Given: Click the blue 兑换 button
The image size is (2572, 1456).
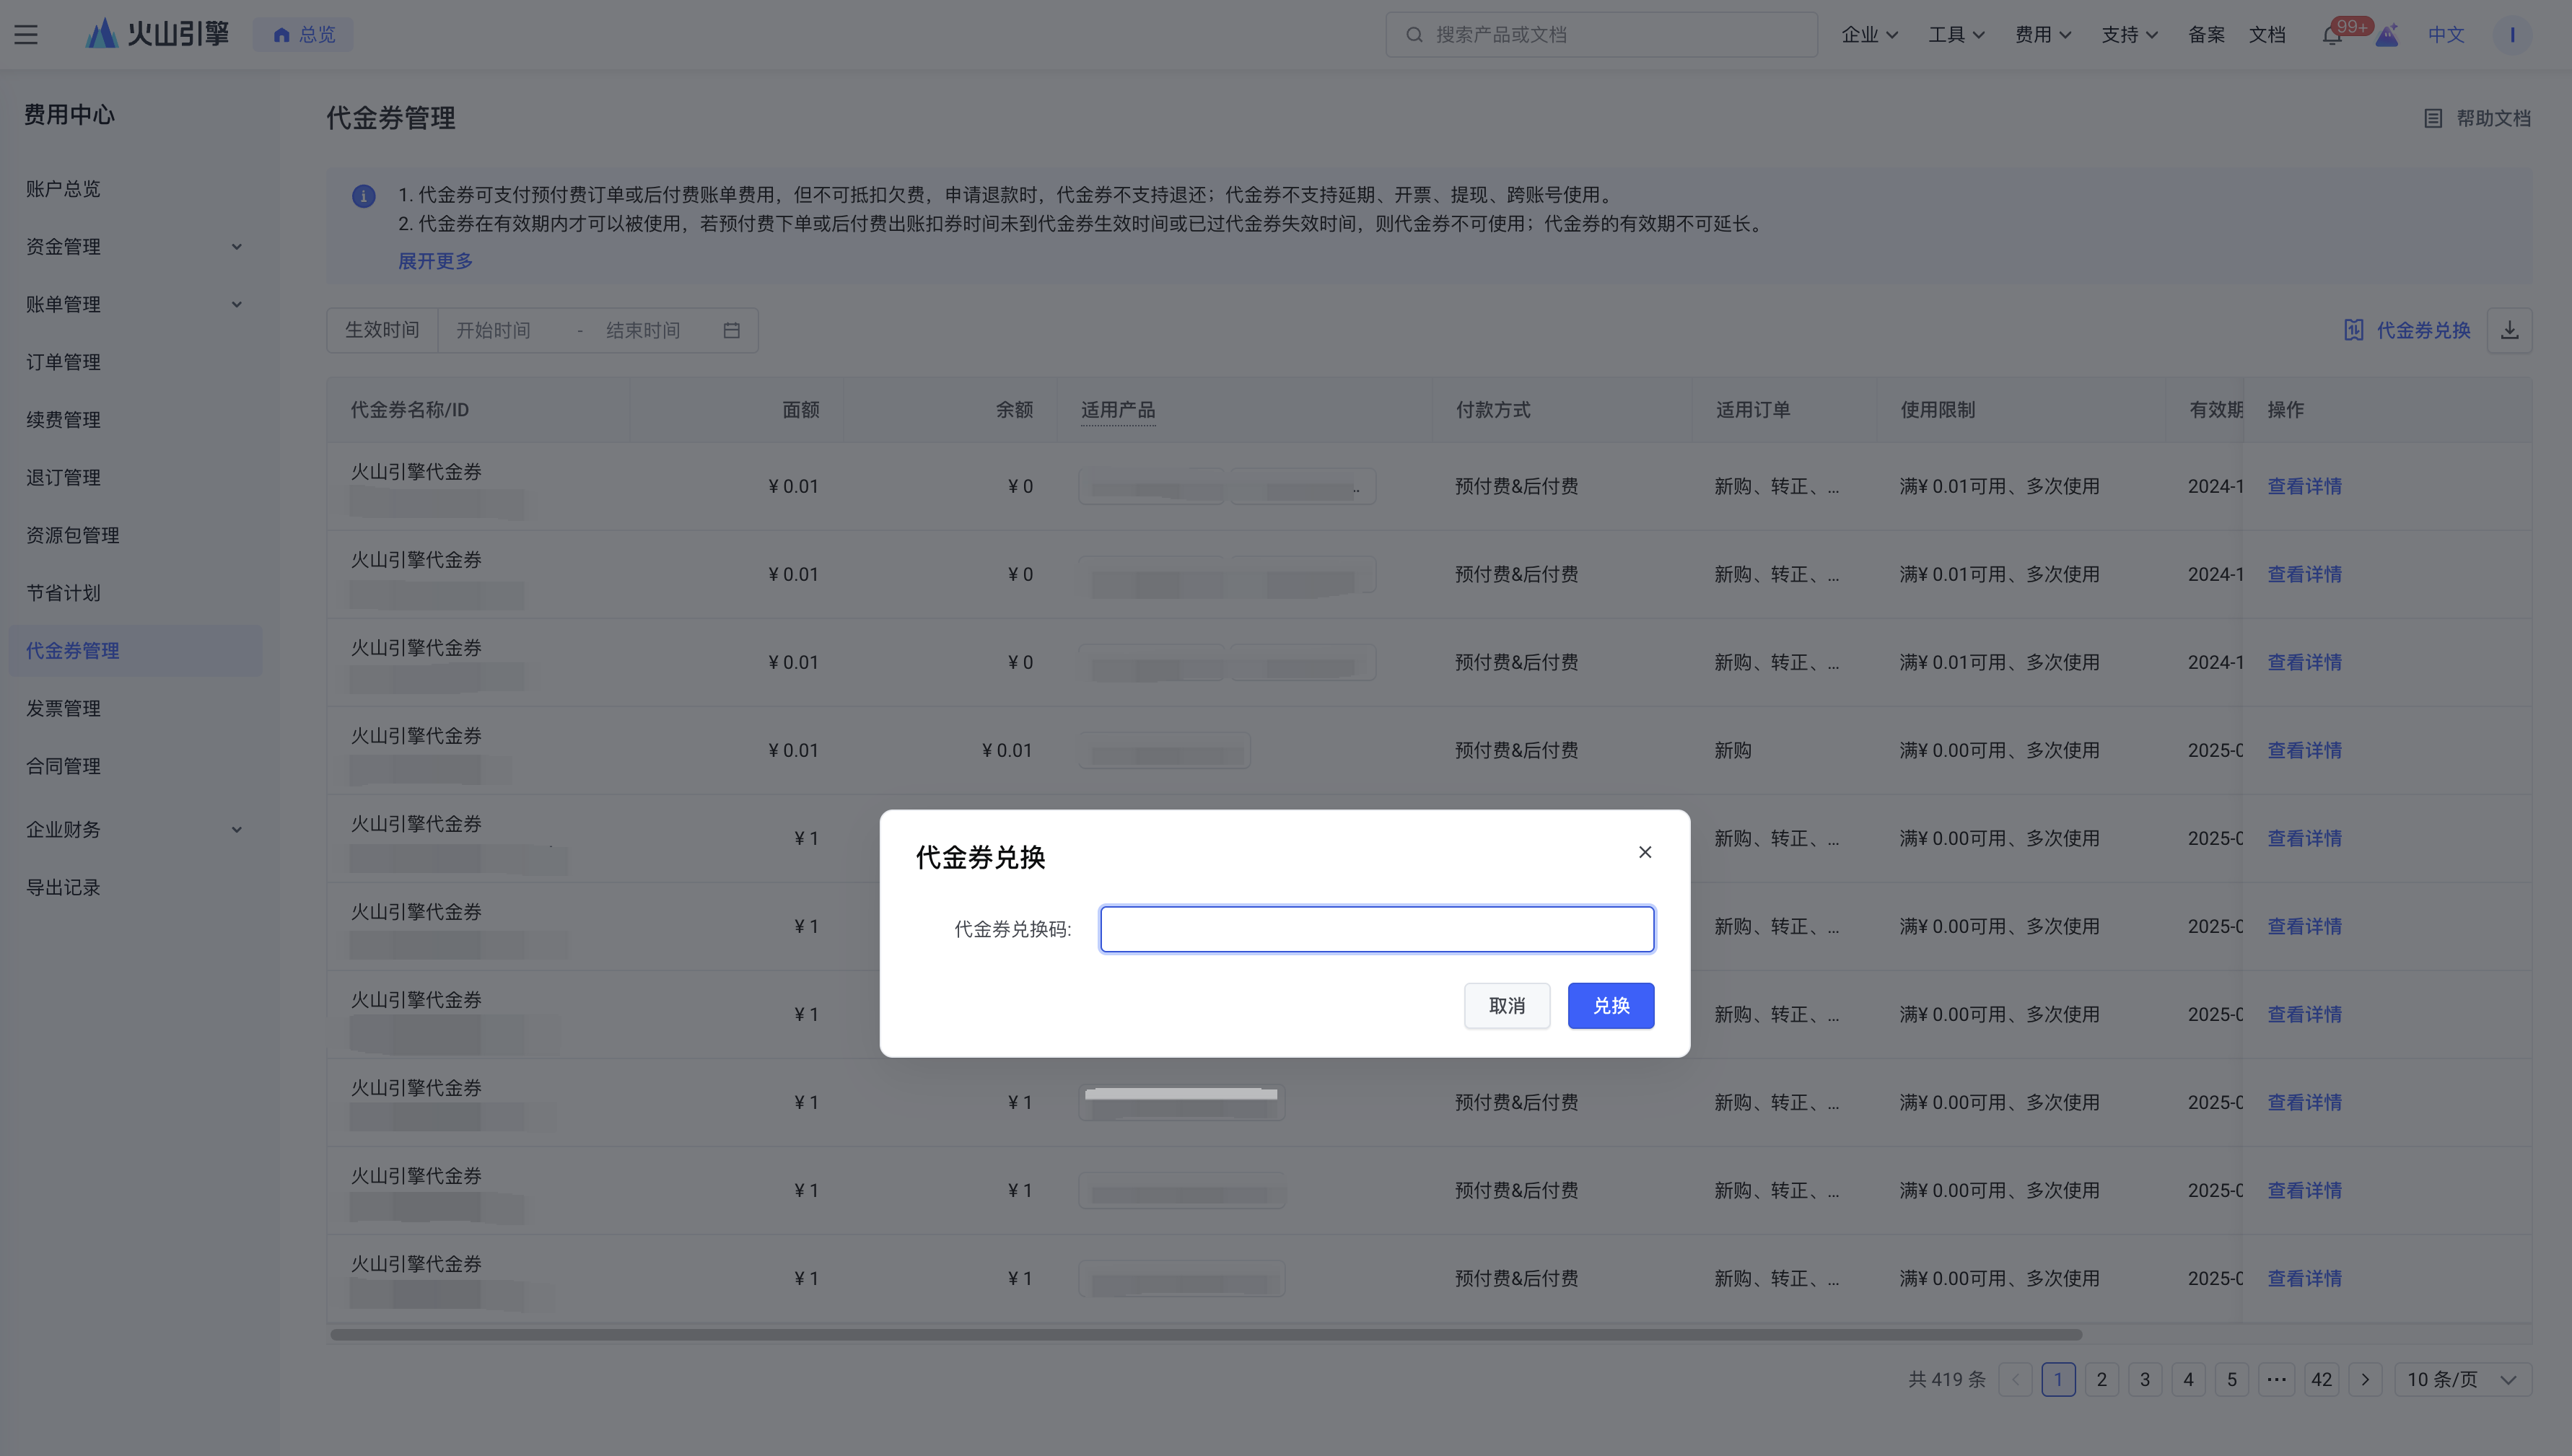Looking at the screenshot, I should (1611, 1005).
